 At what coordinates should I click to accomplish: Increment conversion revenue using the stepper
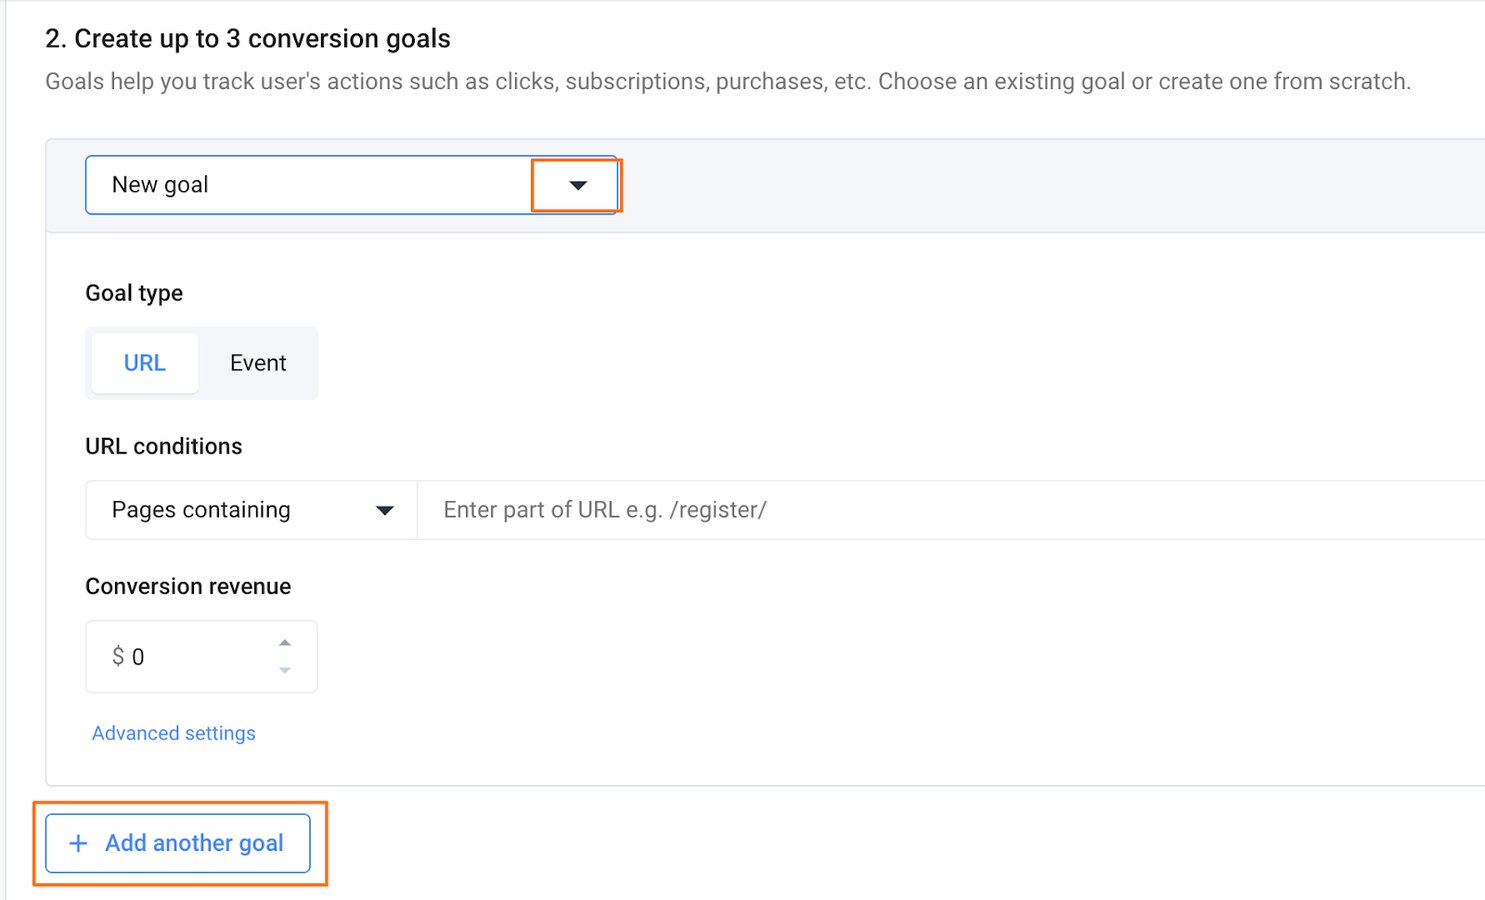(x=284, y=641)
